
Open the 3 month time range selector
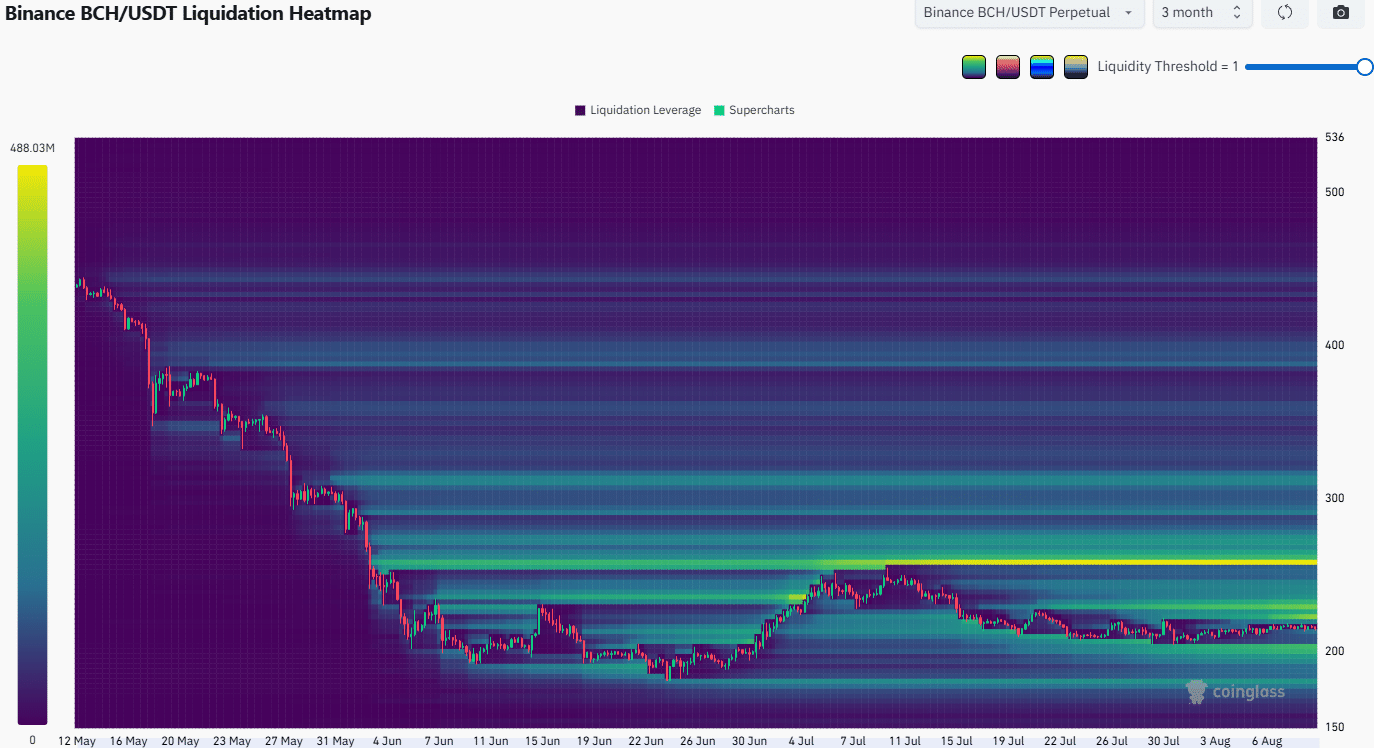tap(1201, 13)
